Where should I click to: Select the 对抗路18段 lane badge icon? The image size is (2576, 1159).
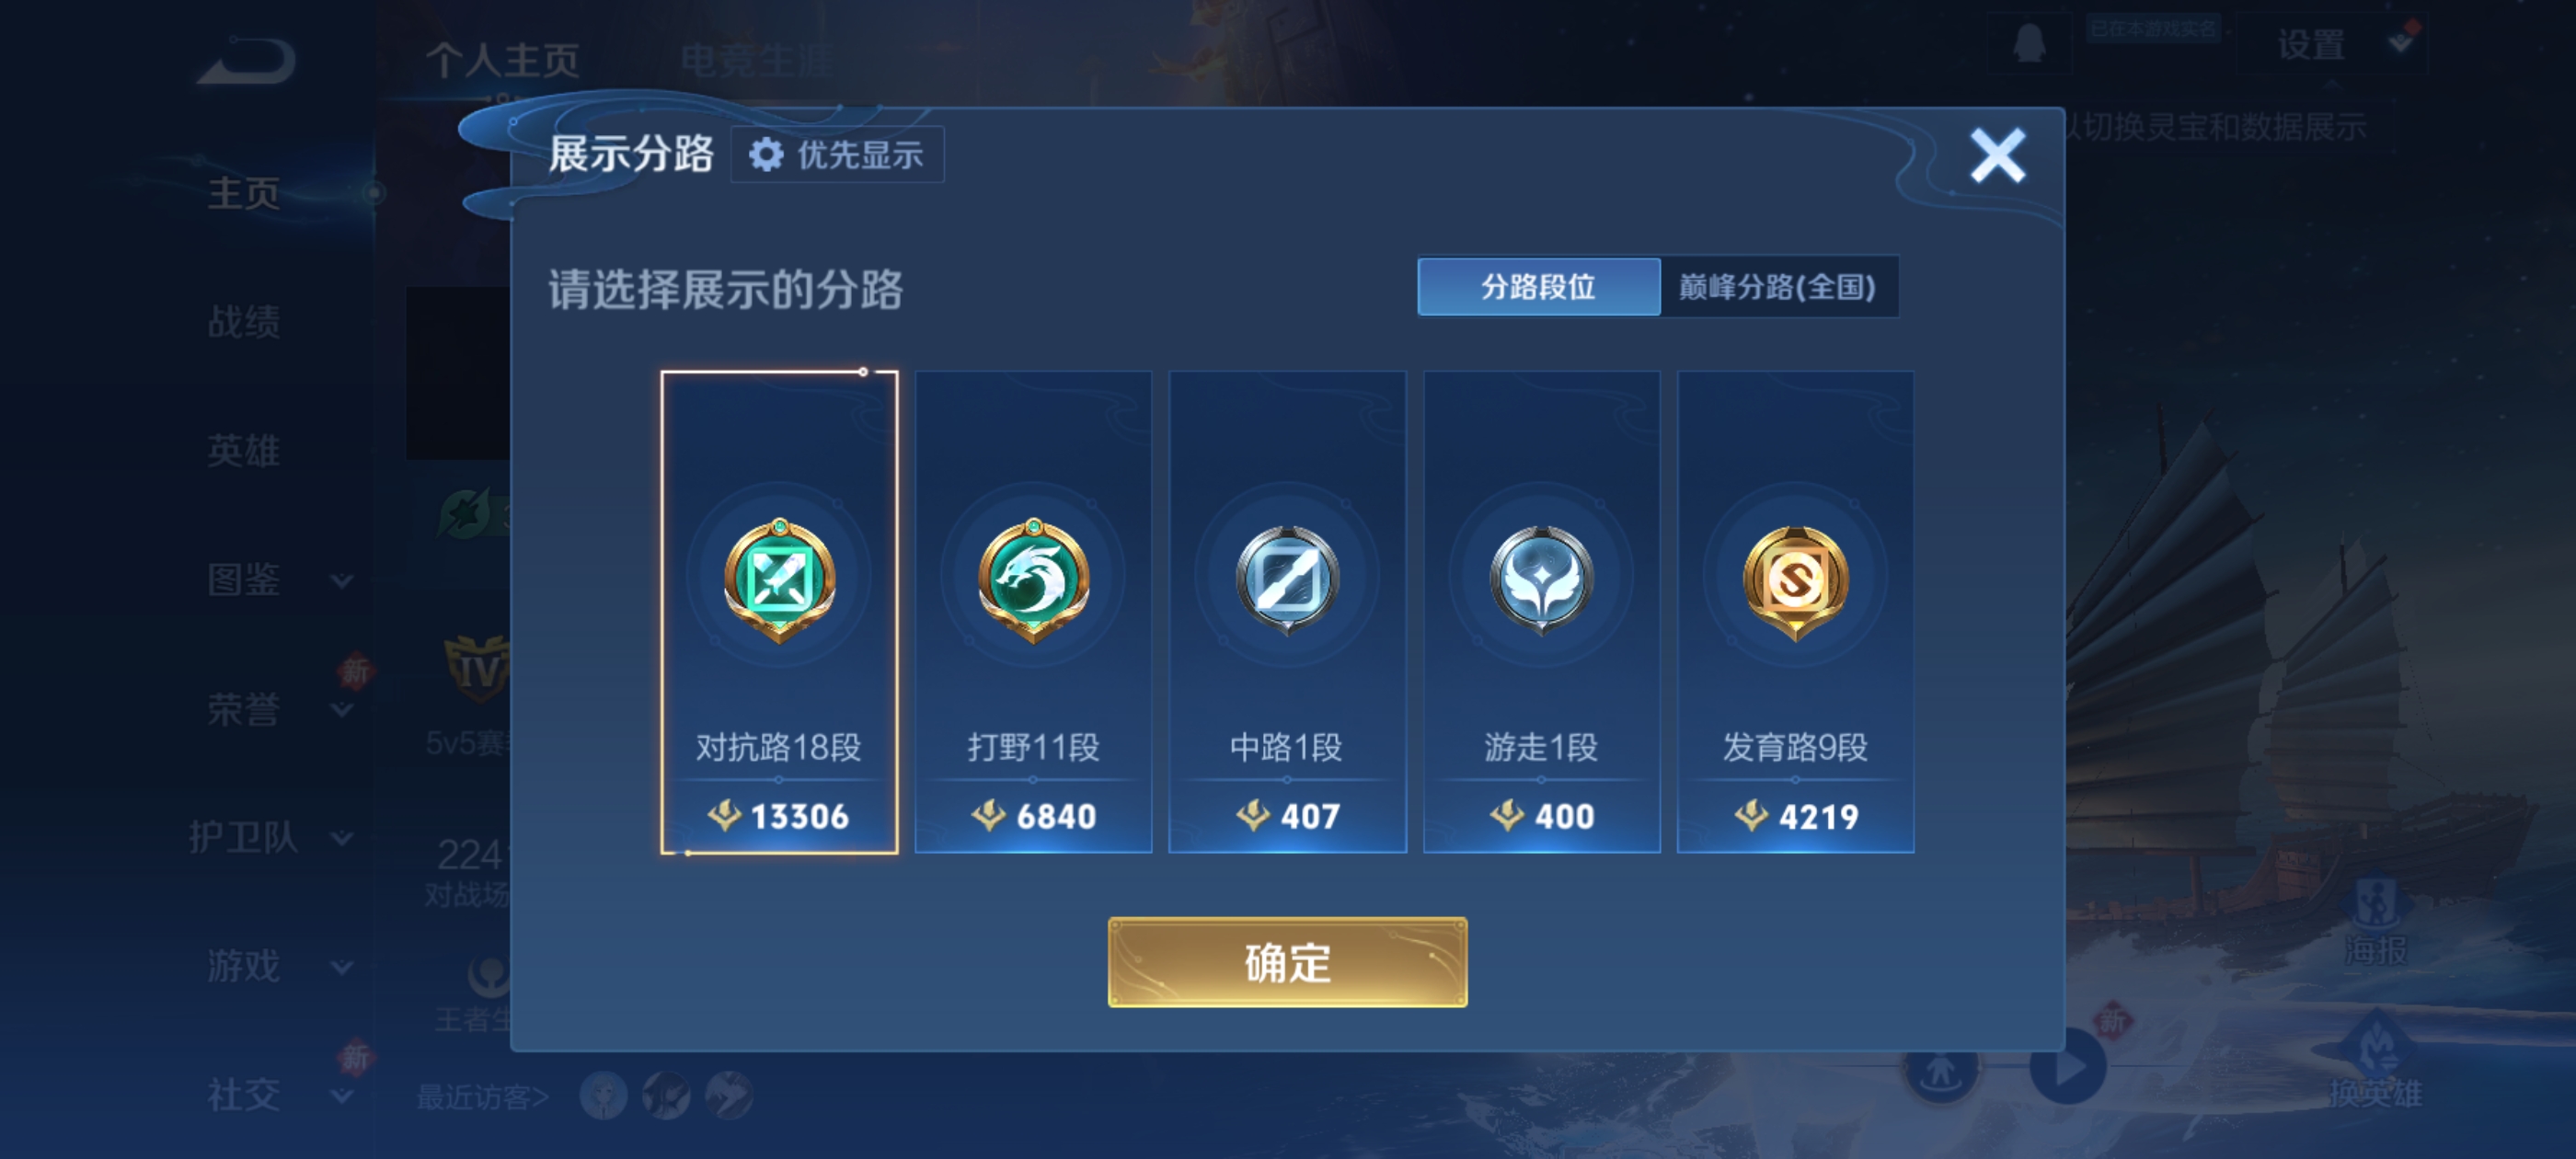point(779,579)
